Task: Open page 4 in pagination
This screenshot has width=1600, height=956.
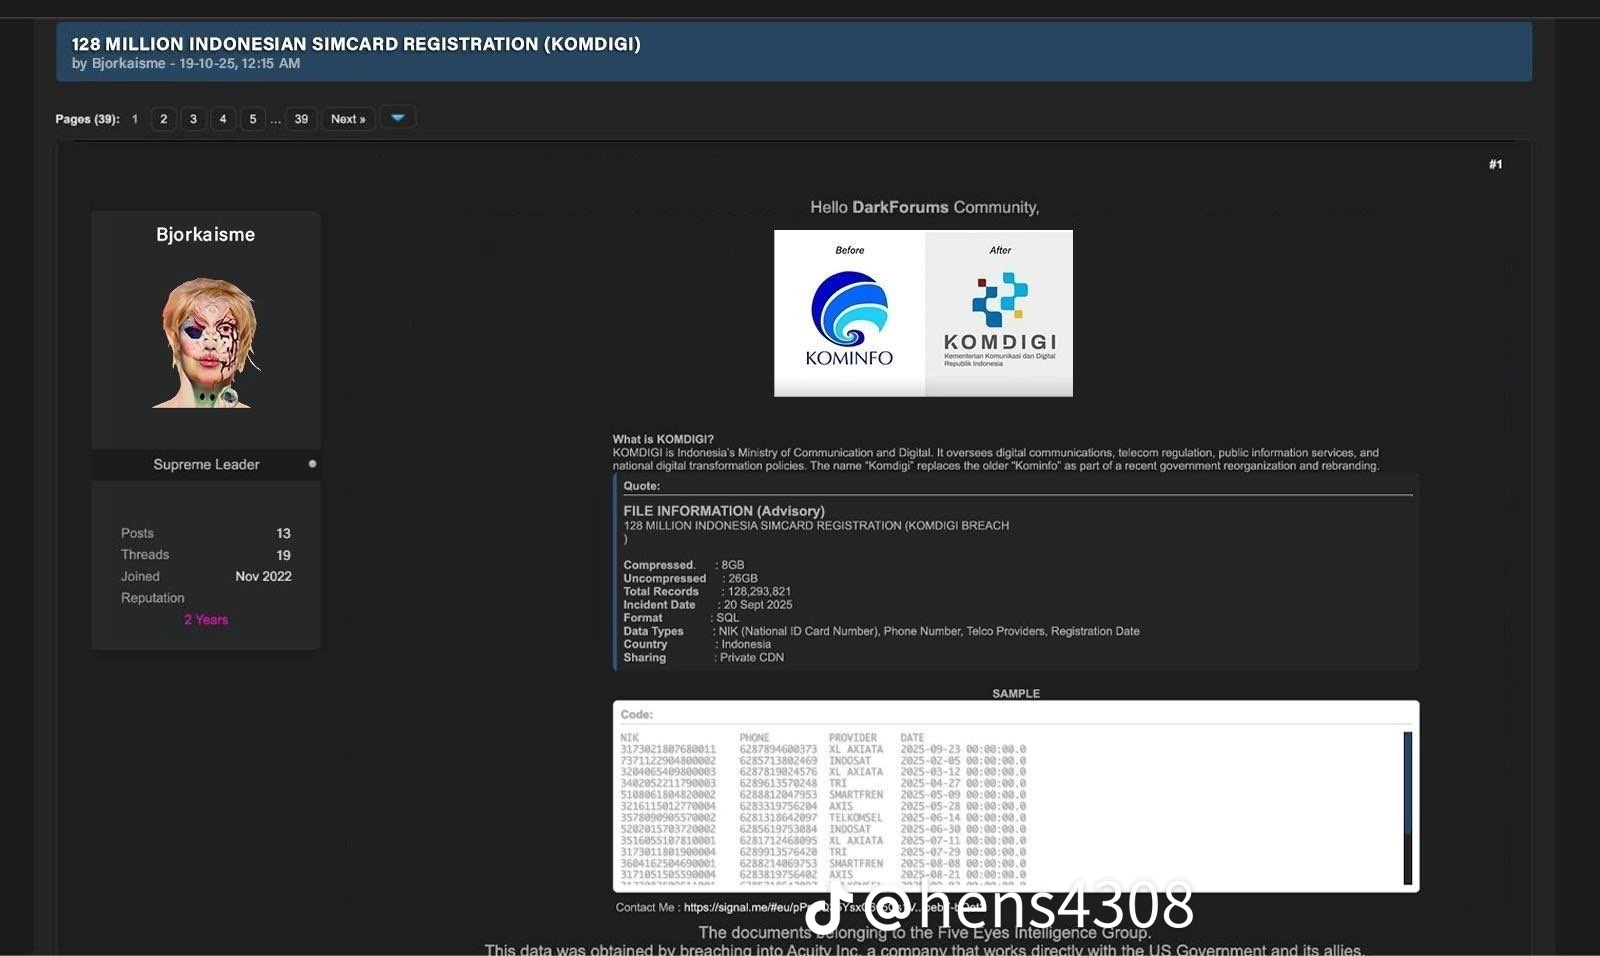Action: [223, 119]
